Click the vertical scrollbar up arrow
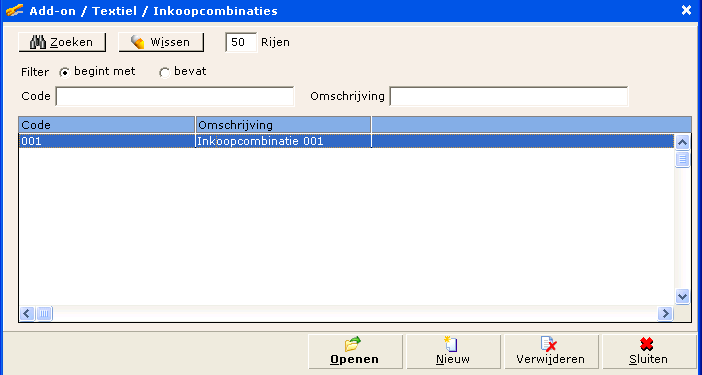 point(682,143)
